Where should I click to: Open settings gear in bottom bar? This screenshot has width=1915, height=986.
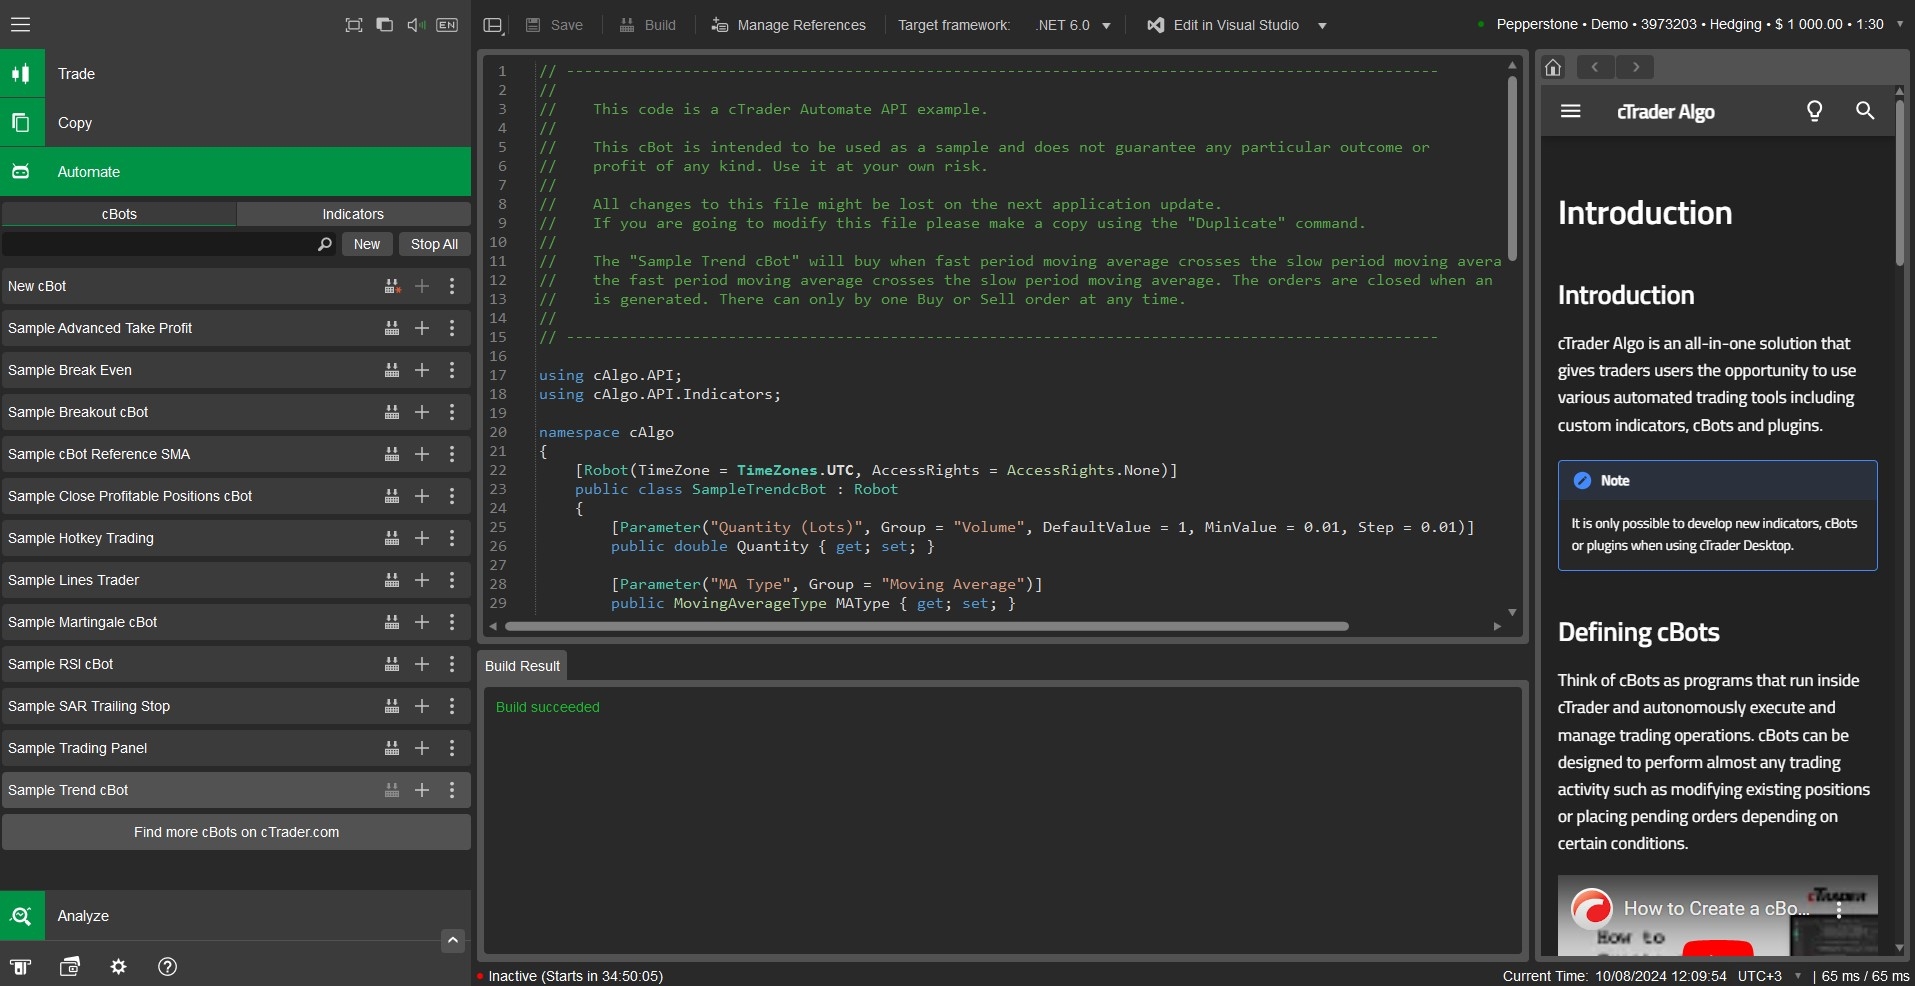pos(118,966)
